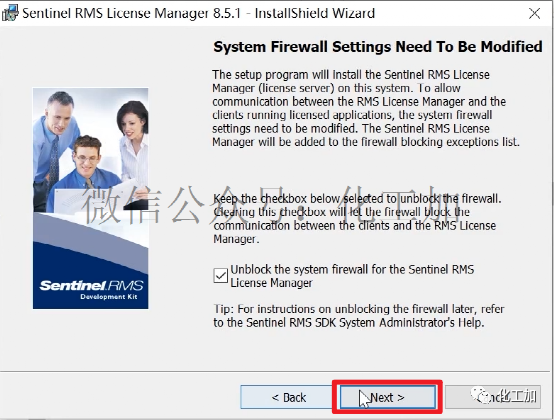This screenshot has width=554, height=420.
Task: Click the 'Keep the checkbox below selected' paragraph
Action: (x=357, y=219)
